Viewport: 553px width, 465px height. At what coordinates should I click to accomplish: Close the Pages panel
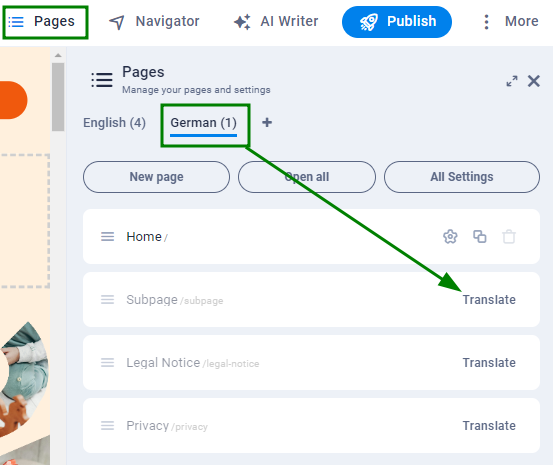534,81
